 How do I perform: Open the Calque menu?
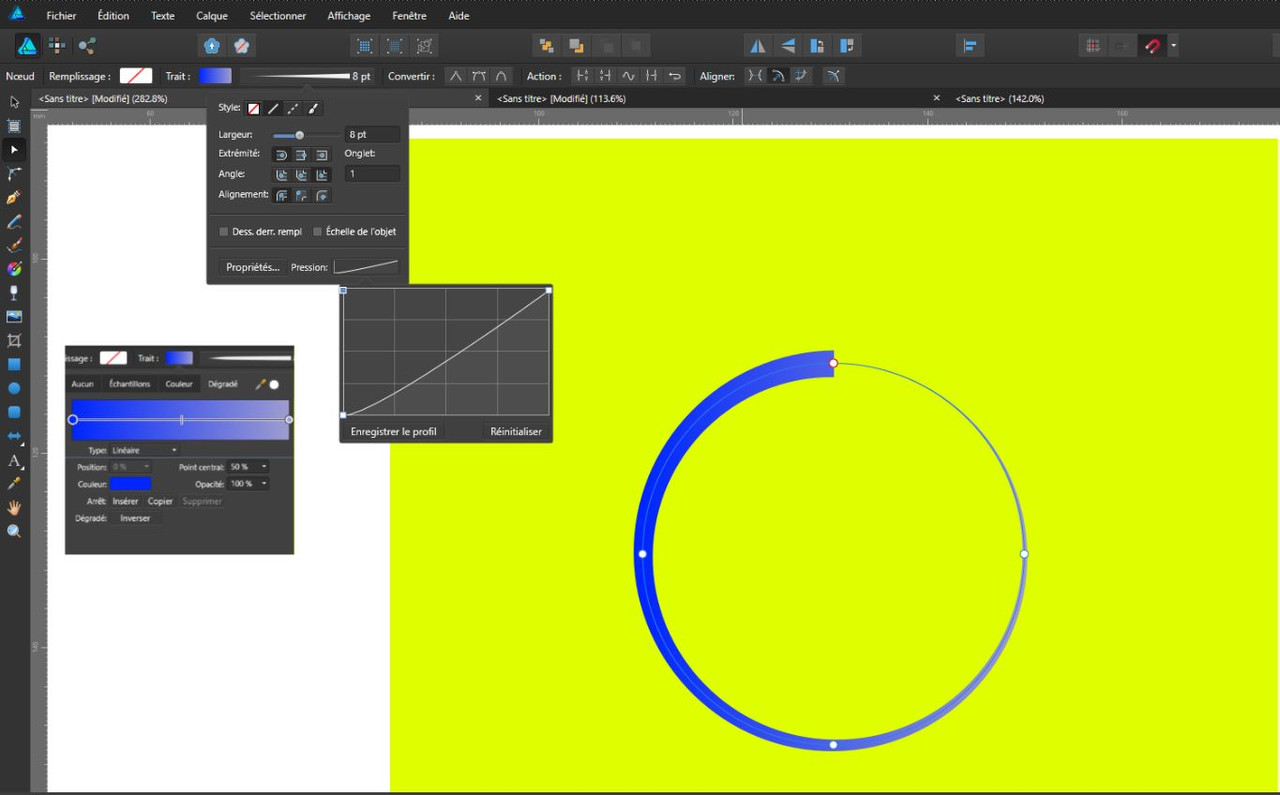pos(212,16)
